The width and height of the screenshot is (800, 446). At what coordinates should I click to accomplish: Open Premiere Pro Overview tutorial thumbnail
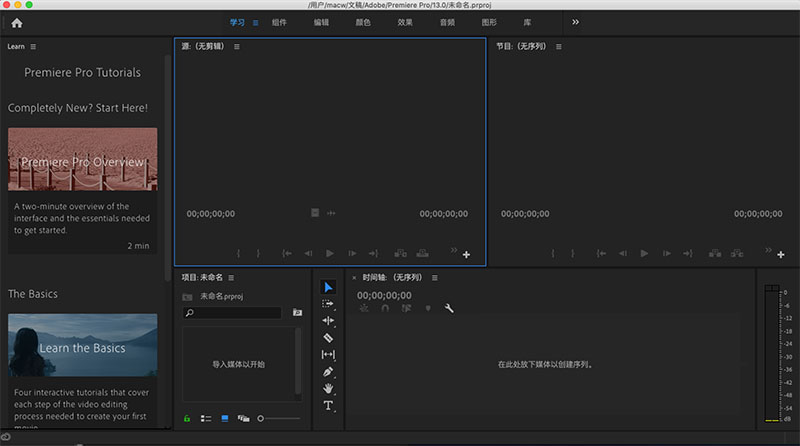click(83, 159)
